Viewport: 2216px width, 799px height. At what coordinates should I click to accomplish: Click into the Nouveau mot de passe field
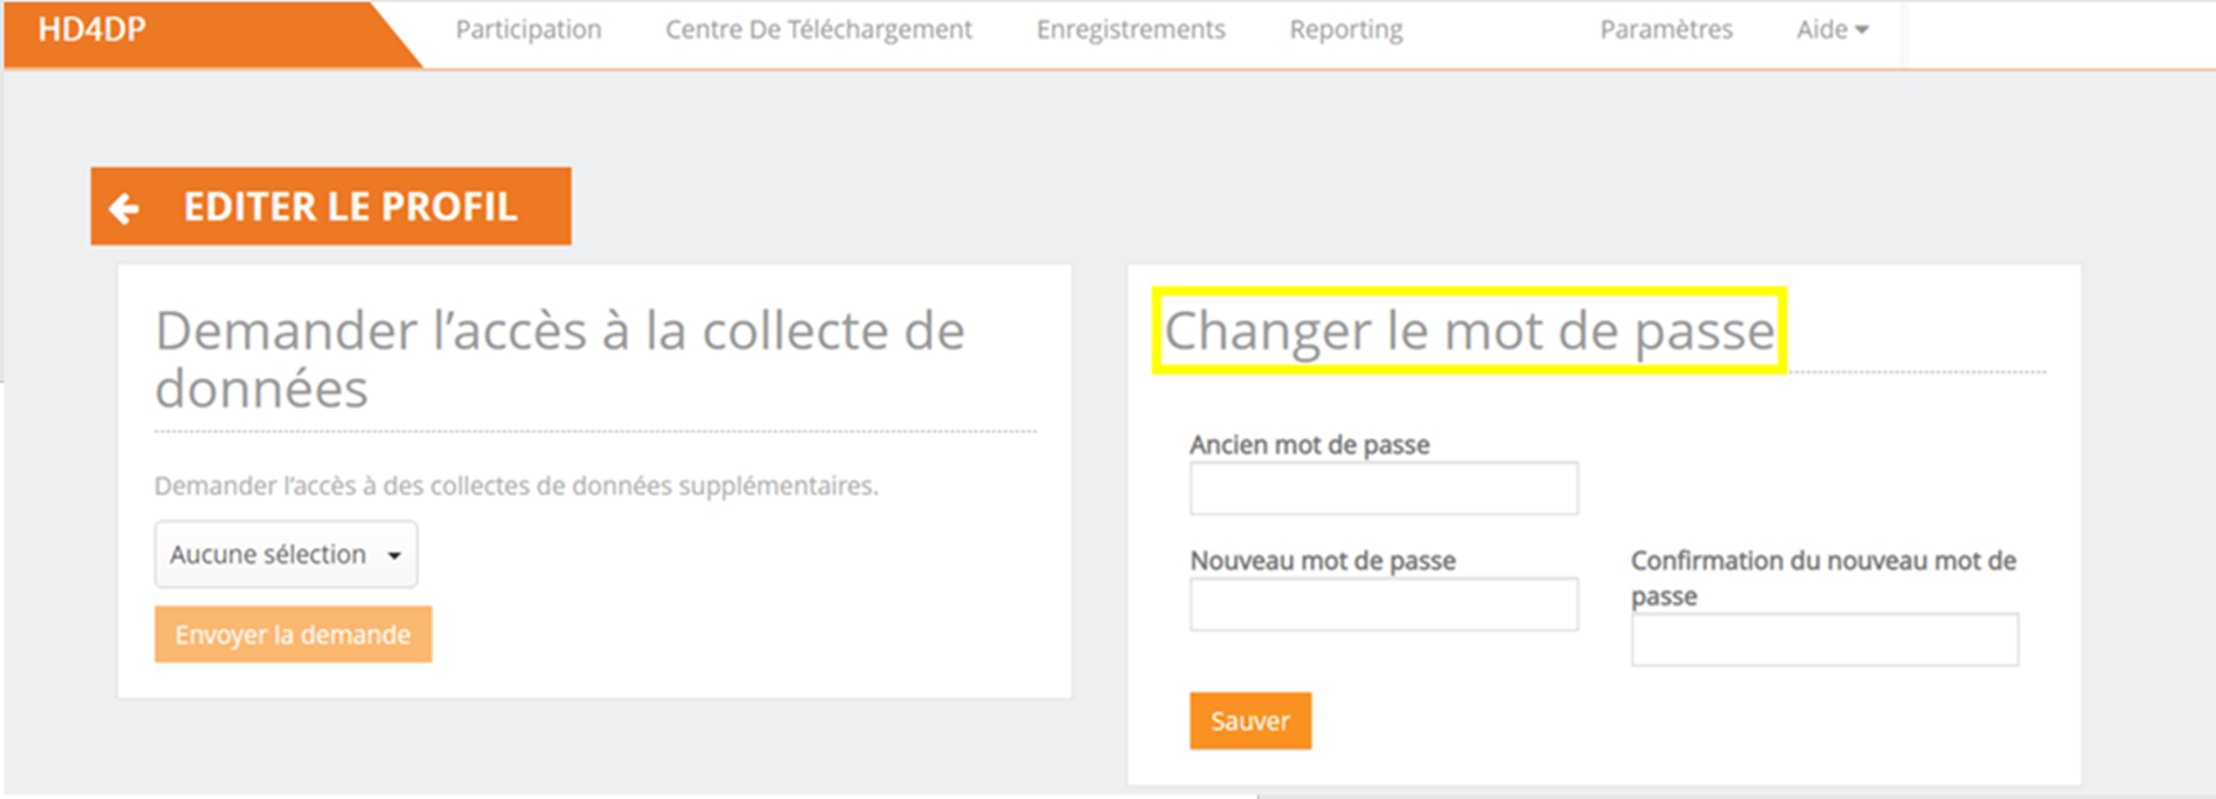point(1383,604)
